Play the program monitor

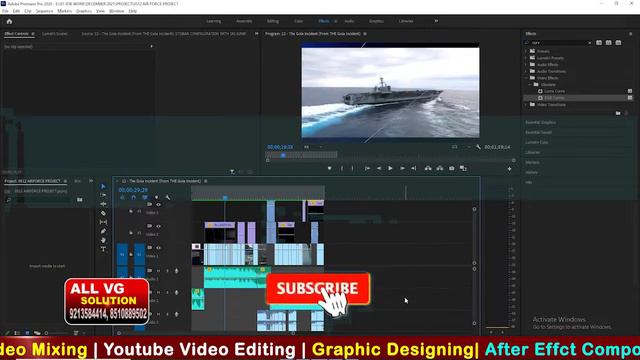click(390, 169)
